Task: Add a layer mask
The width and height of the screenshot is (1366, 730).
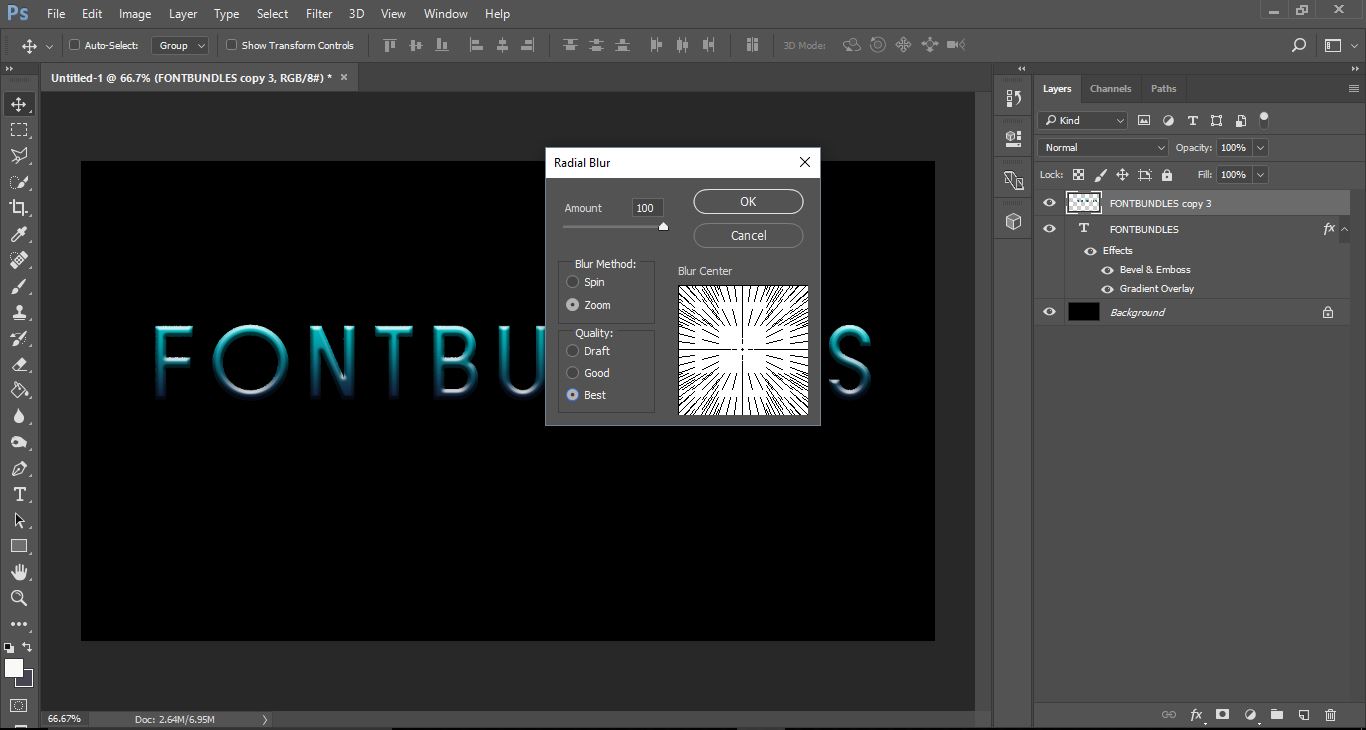Action: click(1222, 715)
